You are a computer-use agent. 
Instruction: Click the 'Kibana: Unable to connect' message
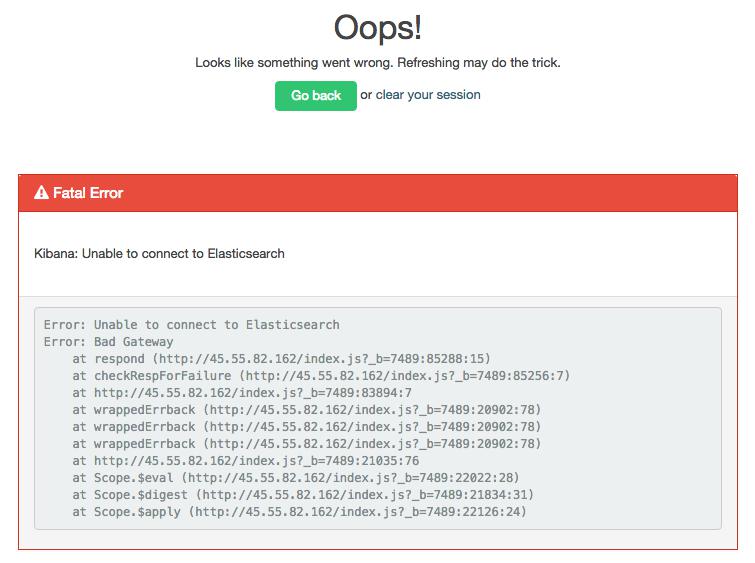pos(159,254)
